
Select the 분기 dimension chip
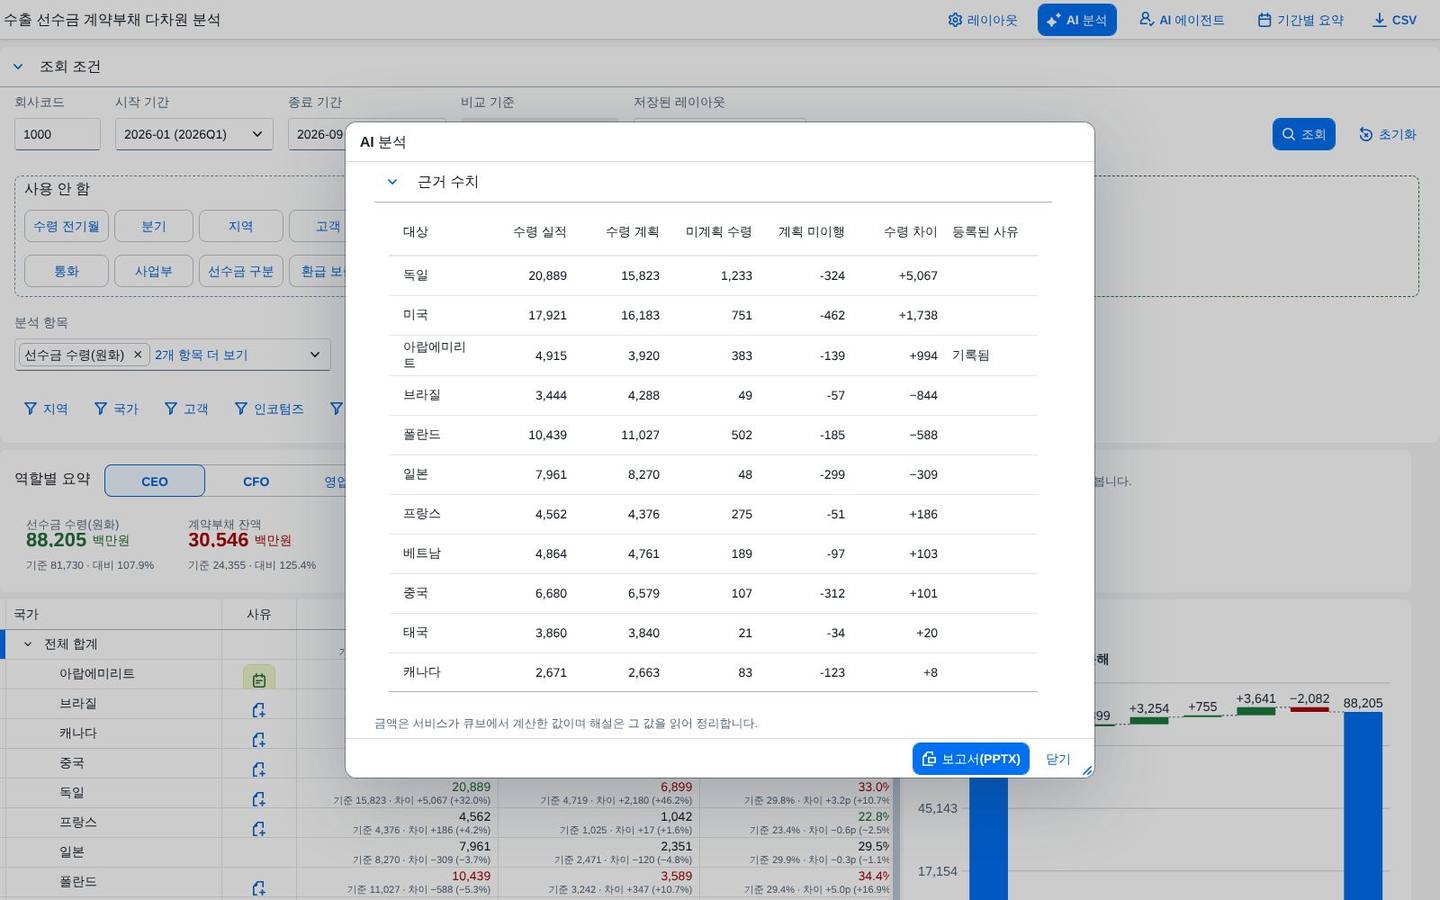click(x=153, y=226)
